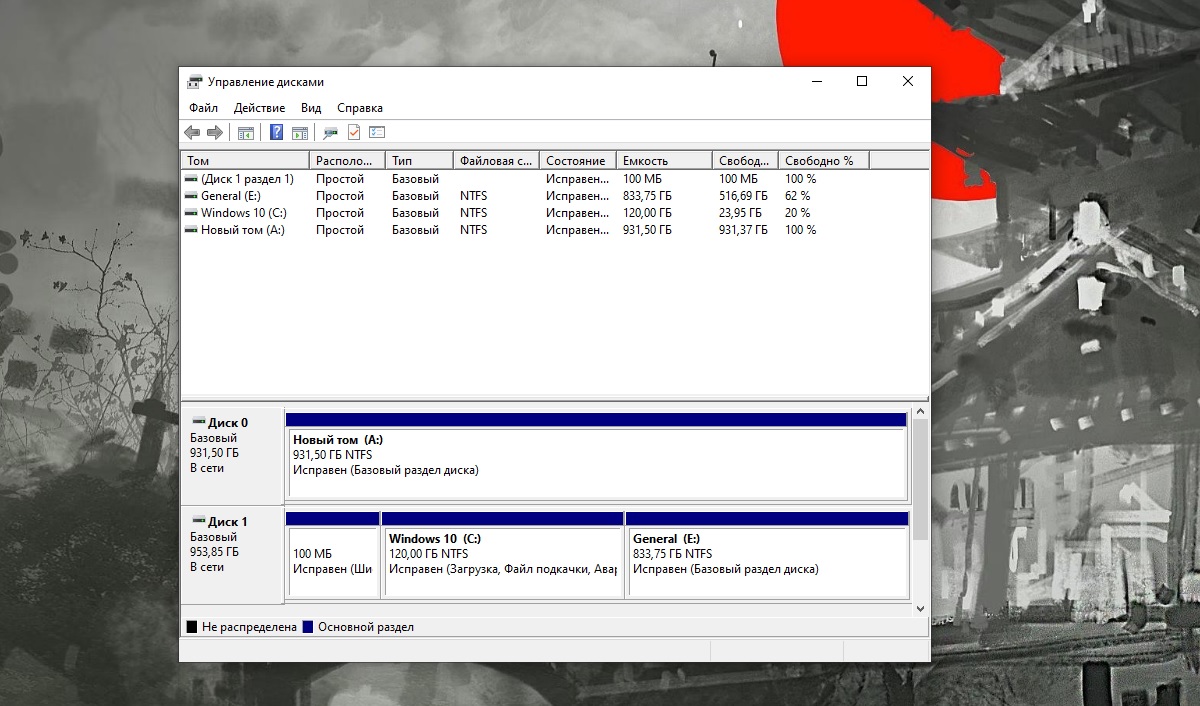
Task: Click the Back arrow toolbar icon
Action: (192, 133)
